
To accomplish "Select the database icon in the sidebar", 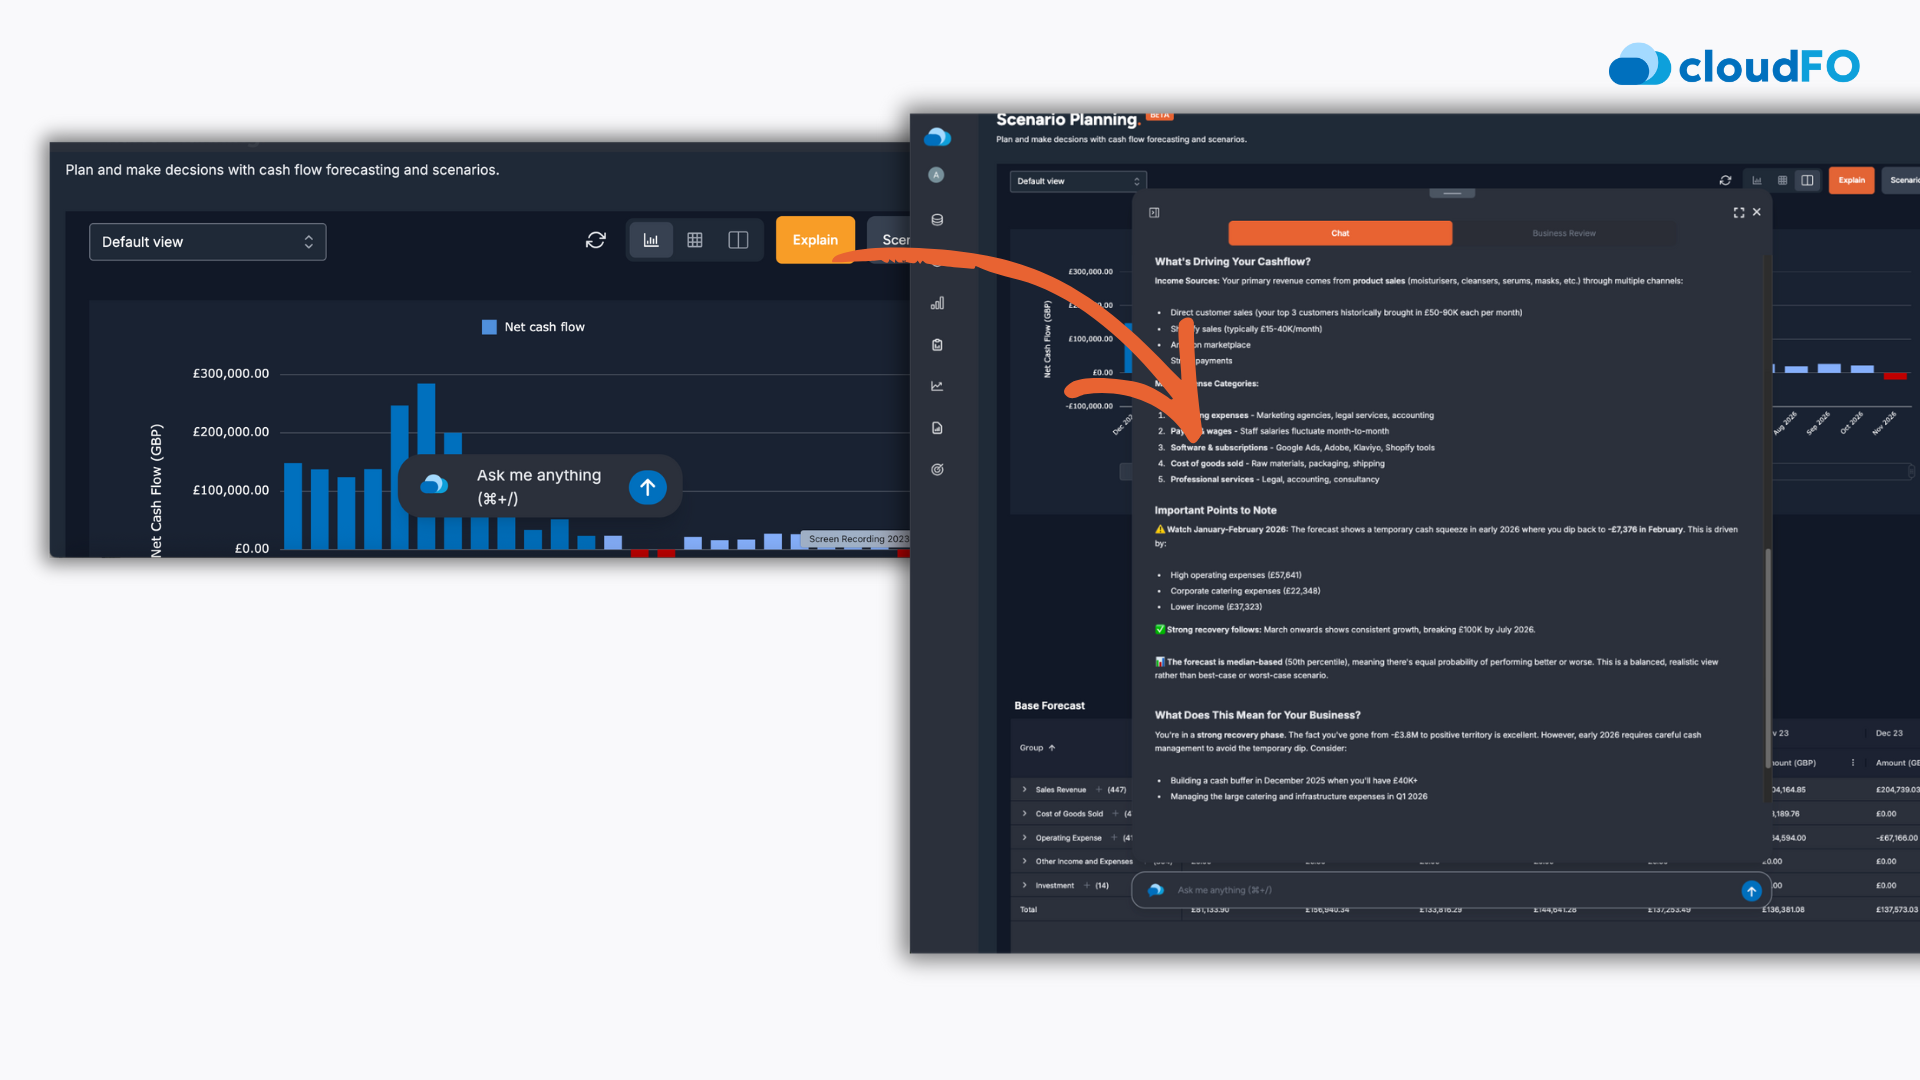I will coord(937,219).
